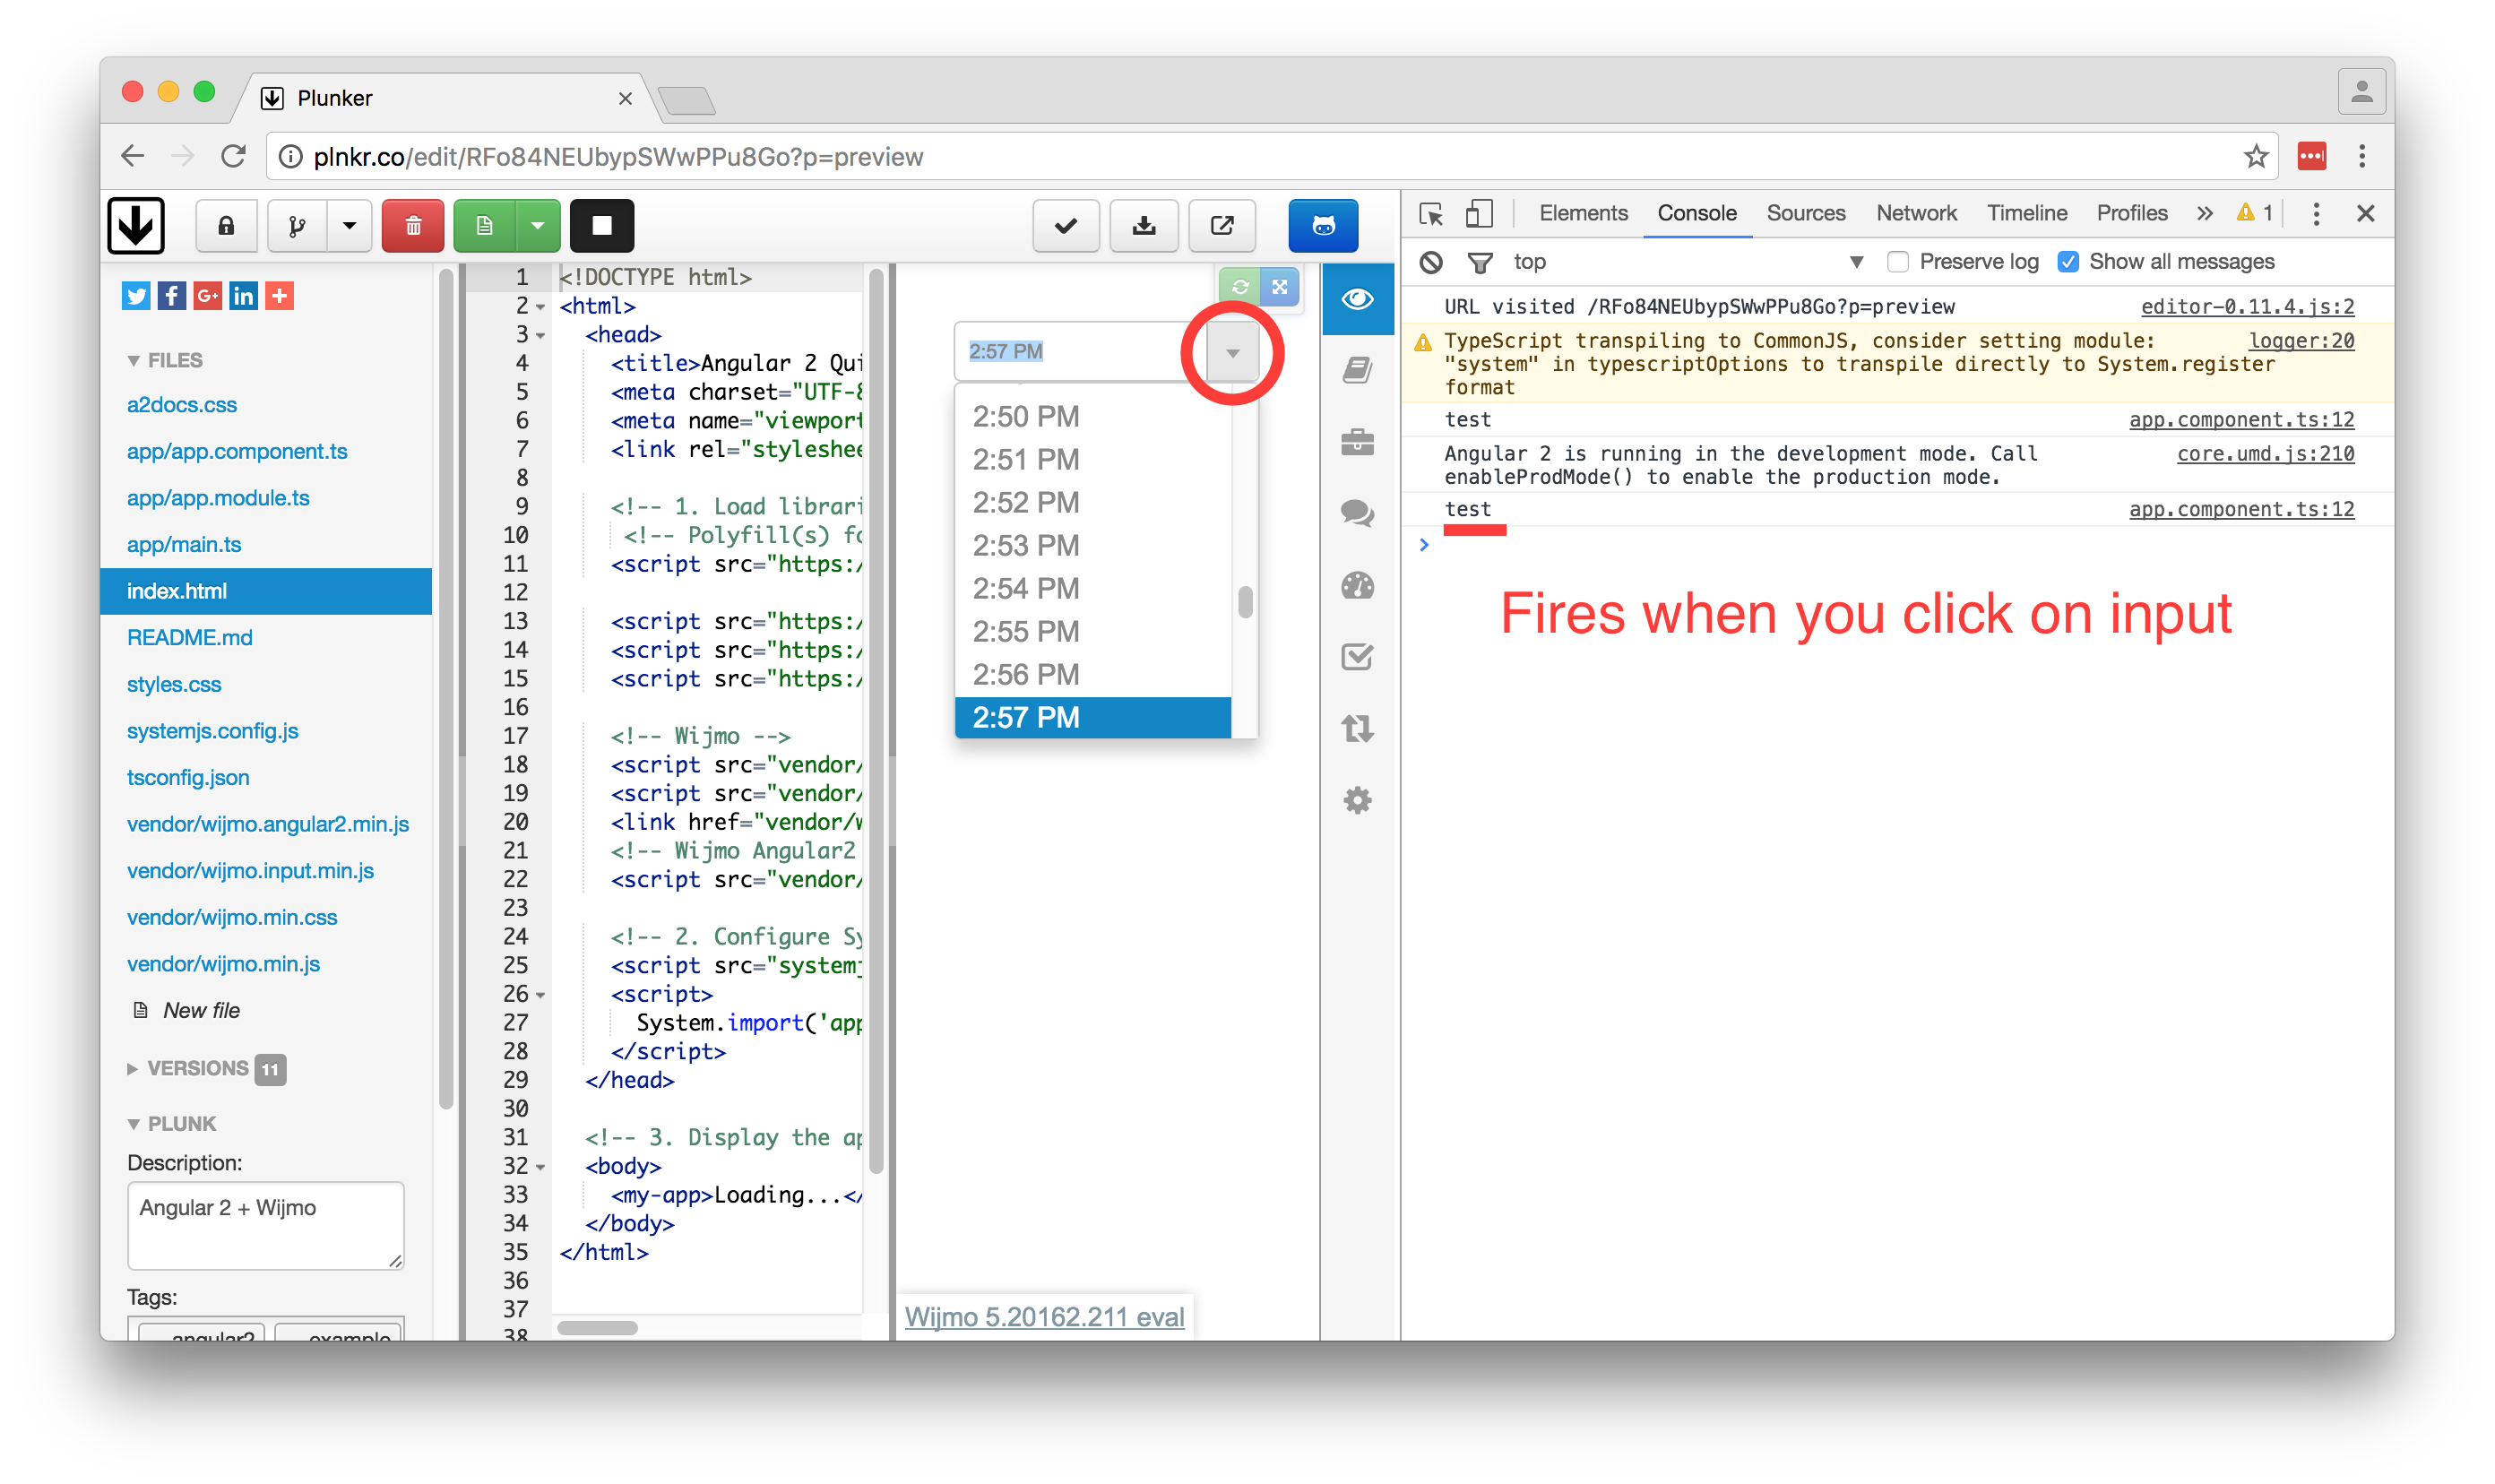Open preview in separate window icon
This screenshot has height=1484, width=2495.
tap(1222, 226)
